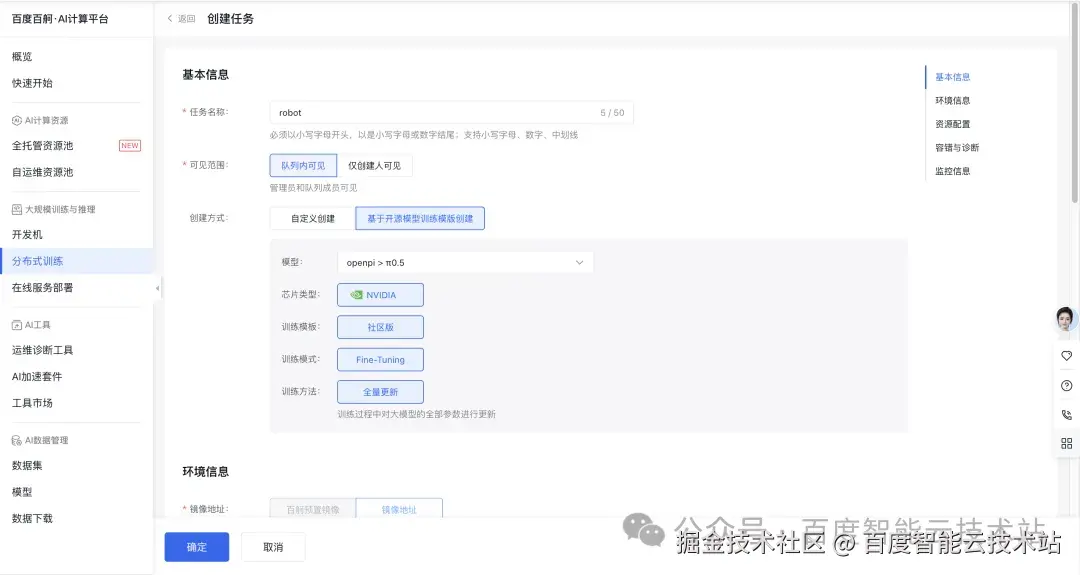The height and width of the screenshot is (575, 1080).
Task: Open 运维诊断工具
Action: (43, 350)
